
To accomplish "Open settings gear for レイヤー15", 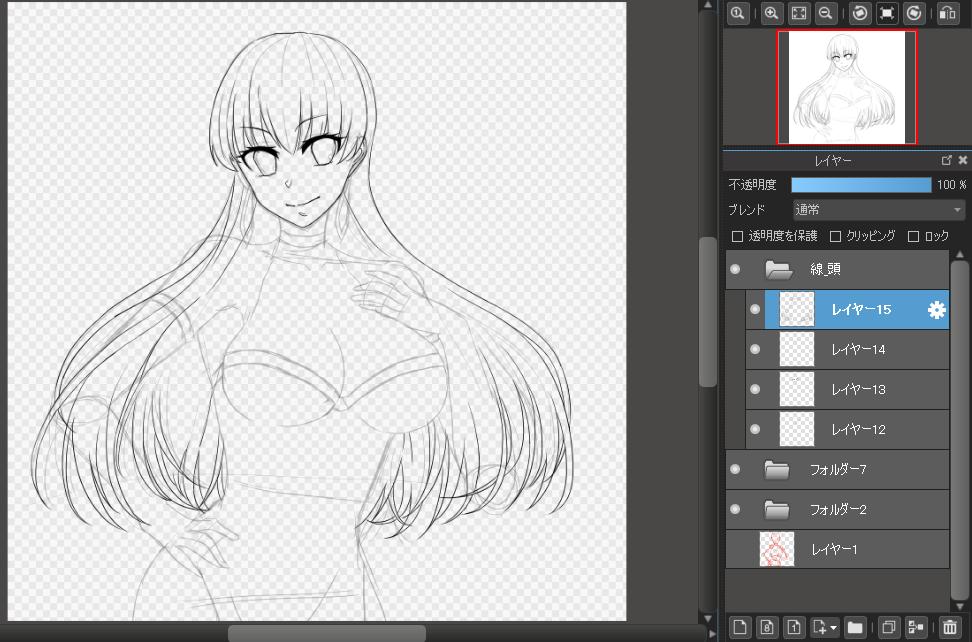I will point(936,310).
